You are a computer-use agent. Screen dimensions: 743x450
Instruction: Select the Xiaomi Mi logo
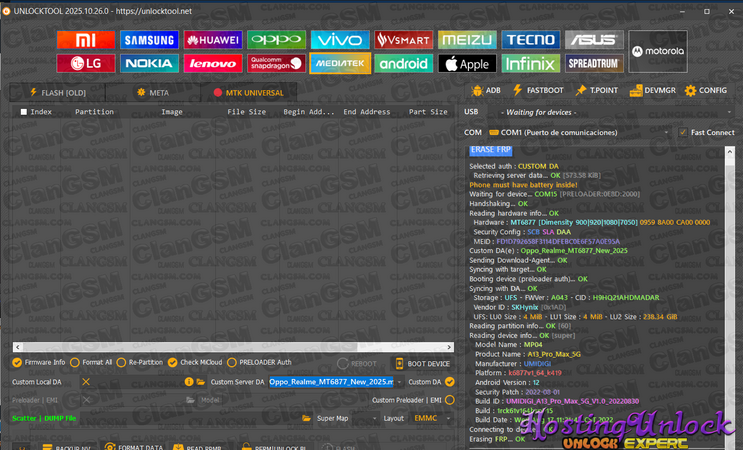tap(85, 40)
